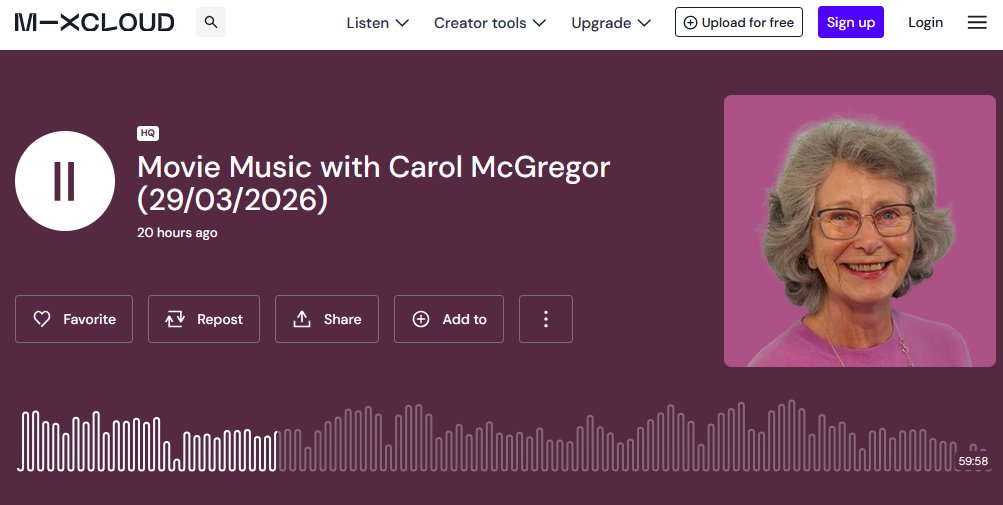Expand the Upgrade menu
Screen dimensions: 1003x505
pyautogui.click(x=611, y=23)
